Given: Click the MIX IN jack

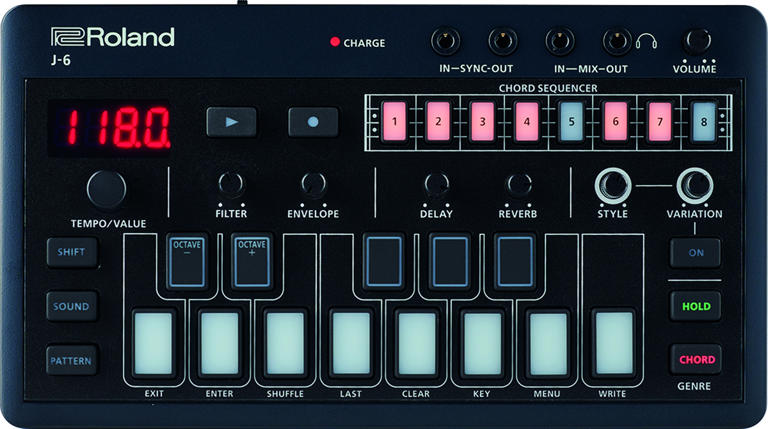Looking at the screenshot, I should point(560,41).
